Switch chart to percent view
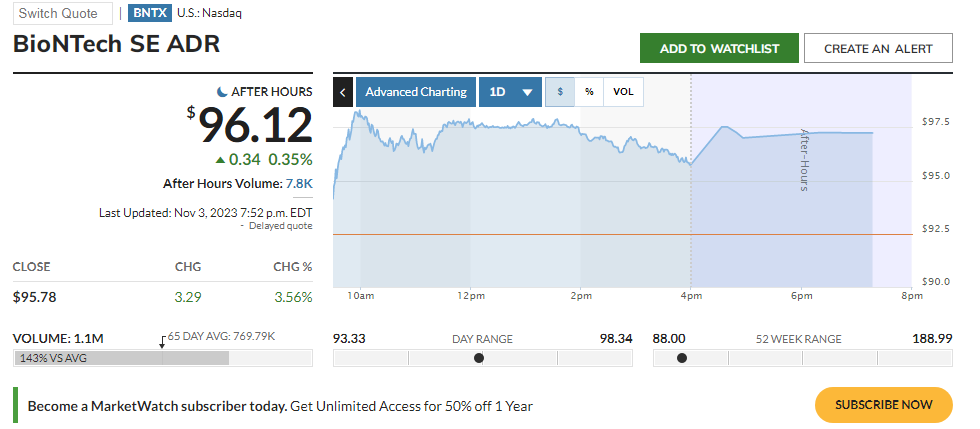980x429 pixels. [589, 92]
